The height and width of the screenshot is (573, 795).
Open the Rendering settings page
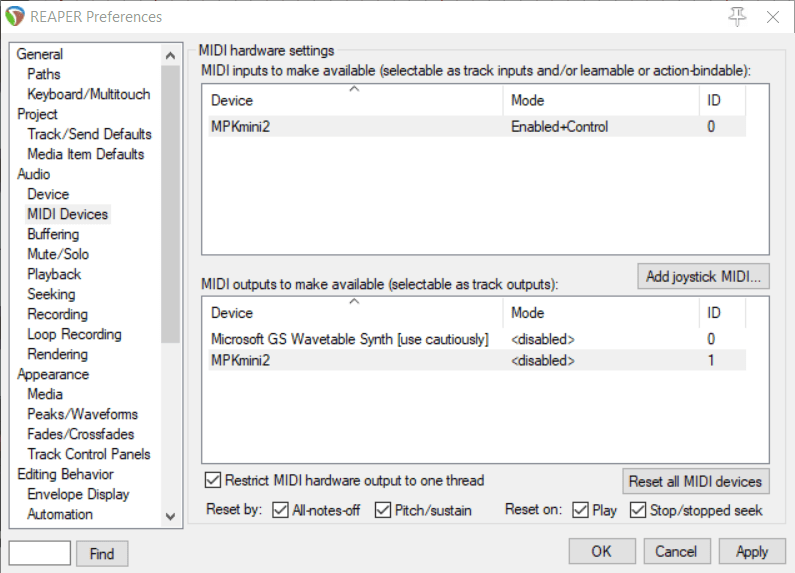point(57,354)
